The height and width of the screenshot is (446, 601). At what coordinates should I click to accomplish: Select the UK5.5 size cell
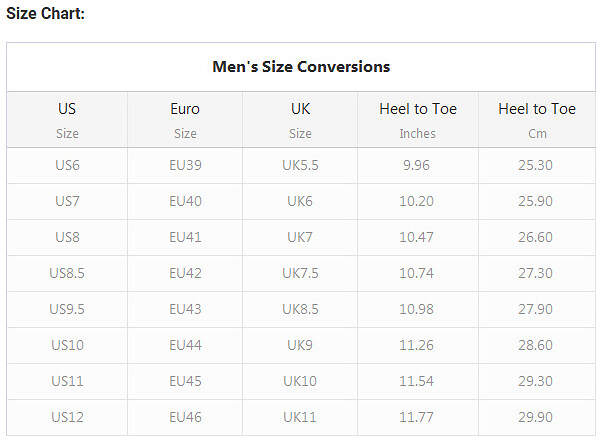(x=300, y=165)
